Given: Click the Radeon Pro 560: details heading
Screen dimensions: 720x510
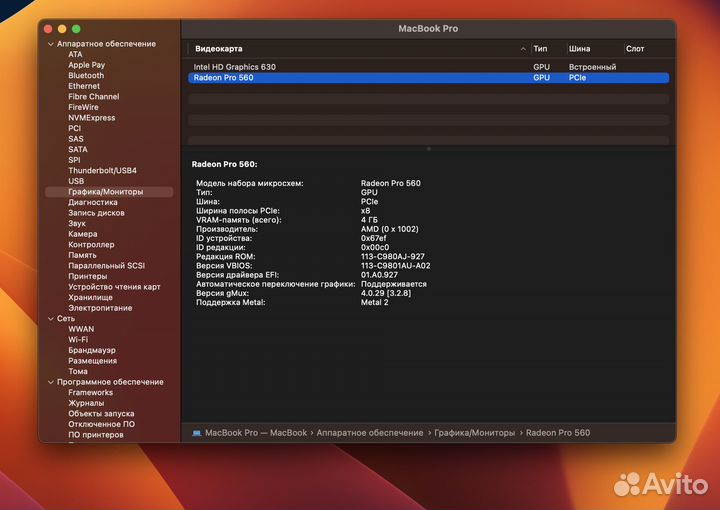Looking at the screenshot, I should (x=224, y=164).
